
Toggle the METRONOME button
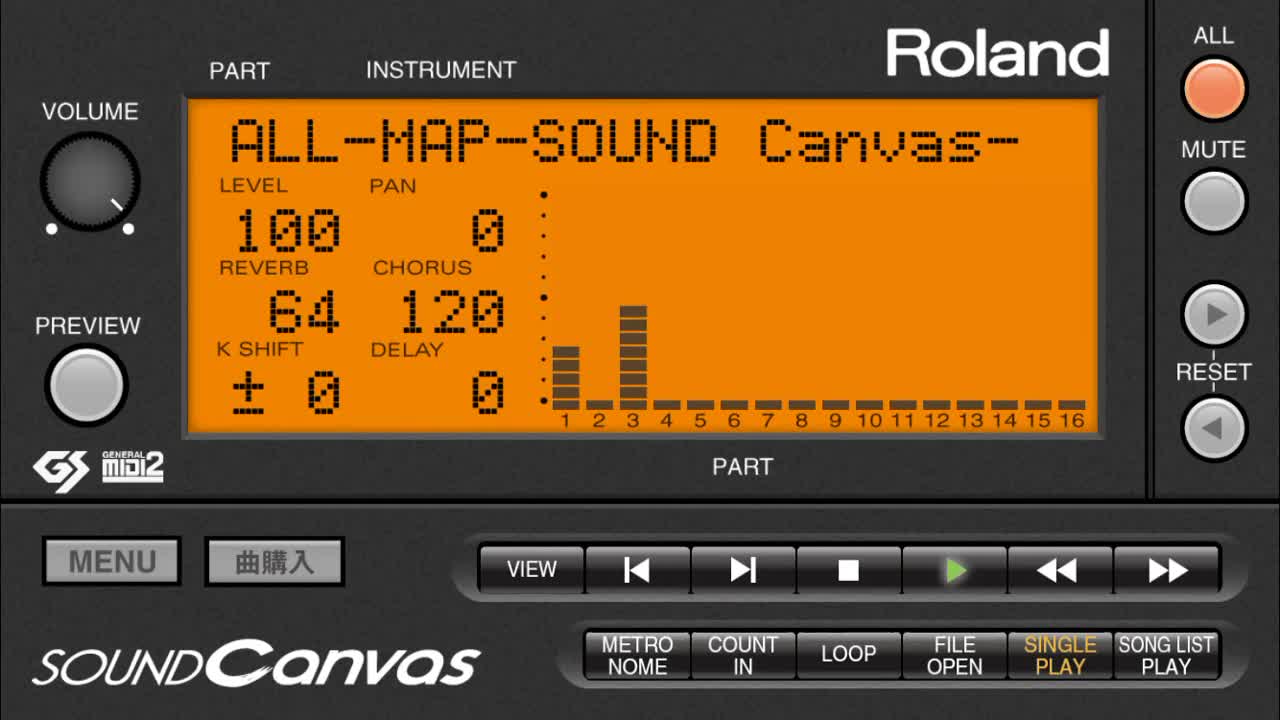click(637, 656)
